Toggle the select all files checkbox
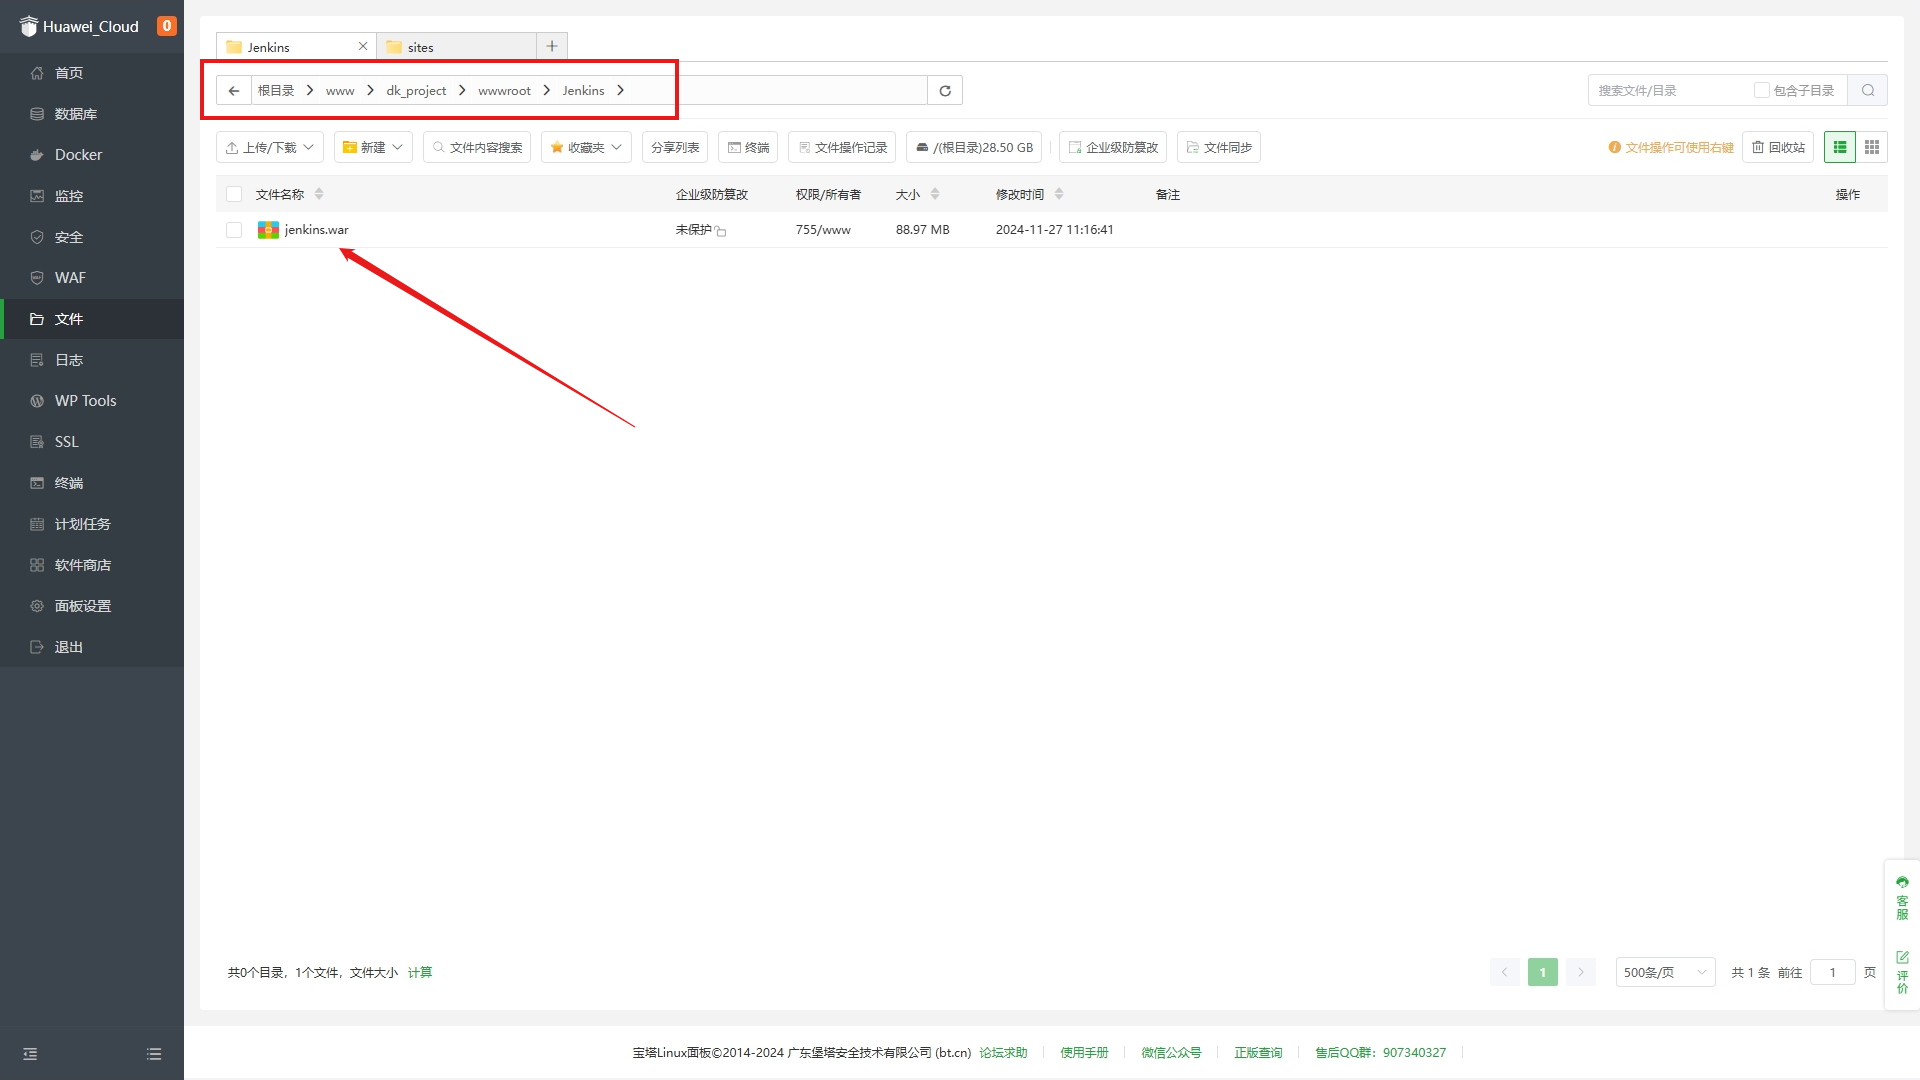Viewport: 1920px width, 1080px height. [x=234, y=194]
